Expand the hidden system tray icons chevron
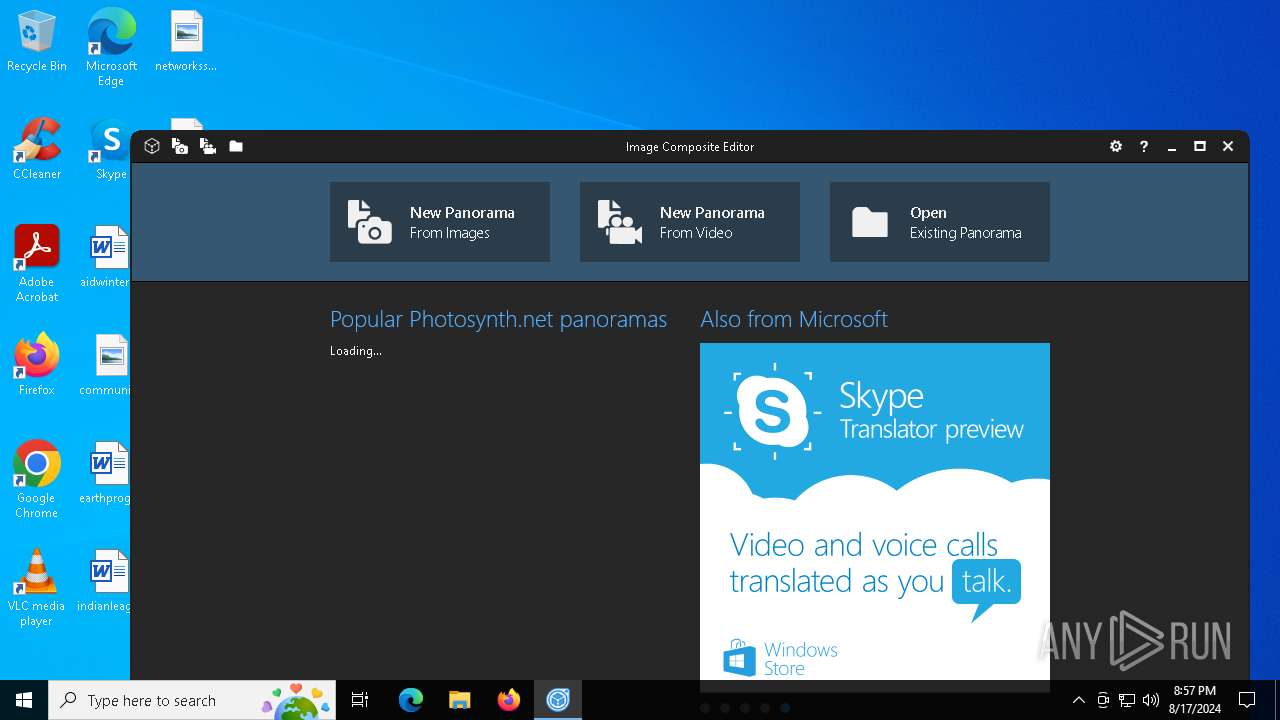1280x720 pixels. [1078, 700]
